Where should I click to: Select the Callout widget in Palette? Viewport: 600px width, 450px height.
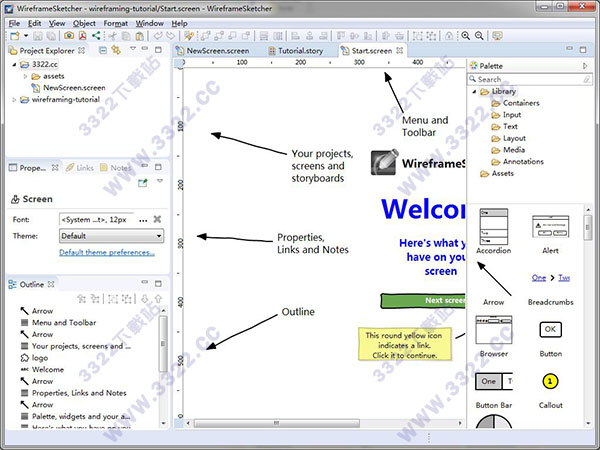(550, 391)
